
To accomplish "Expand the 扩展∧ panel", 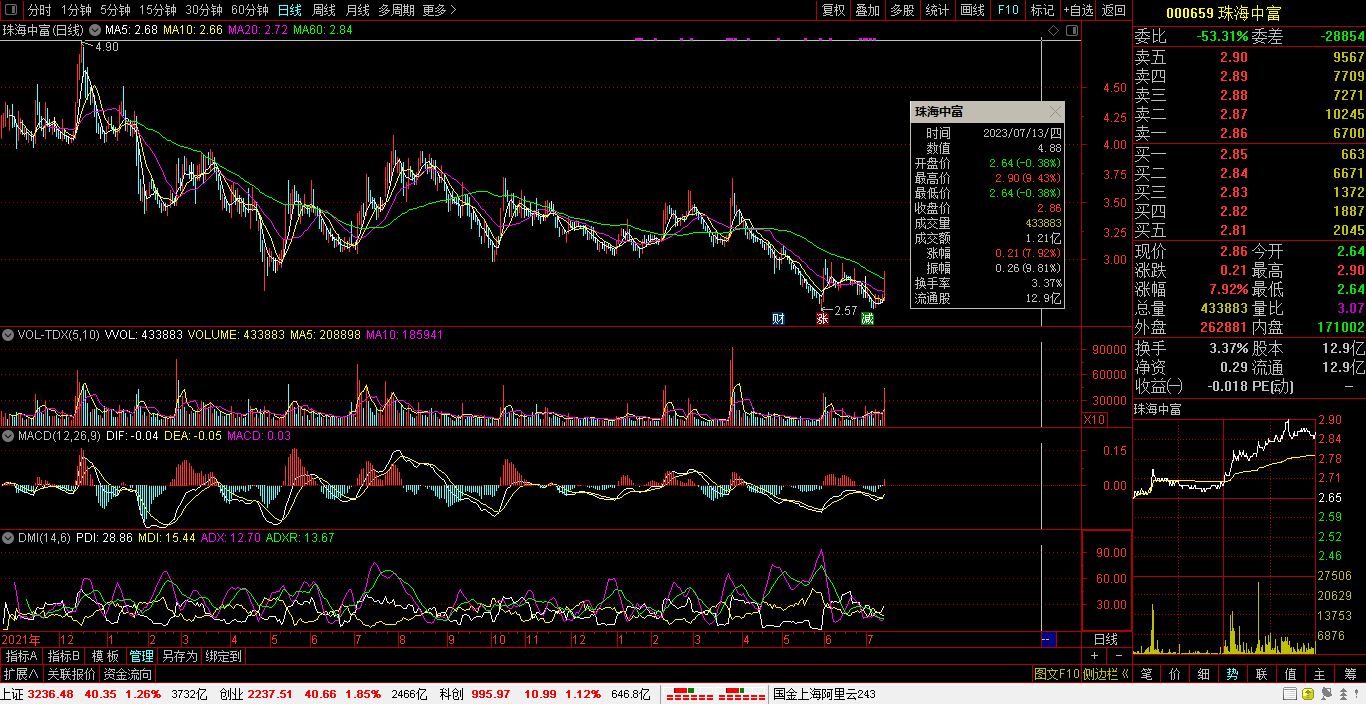I will click(x=20, y=674).
